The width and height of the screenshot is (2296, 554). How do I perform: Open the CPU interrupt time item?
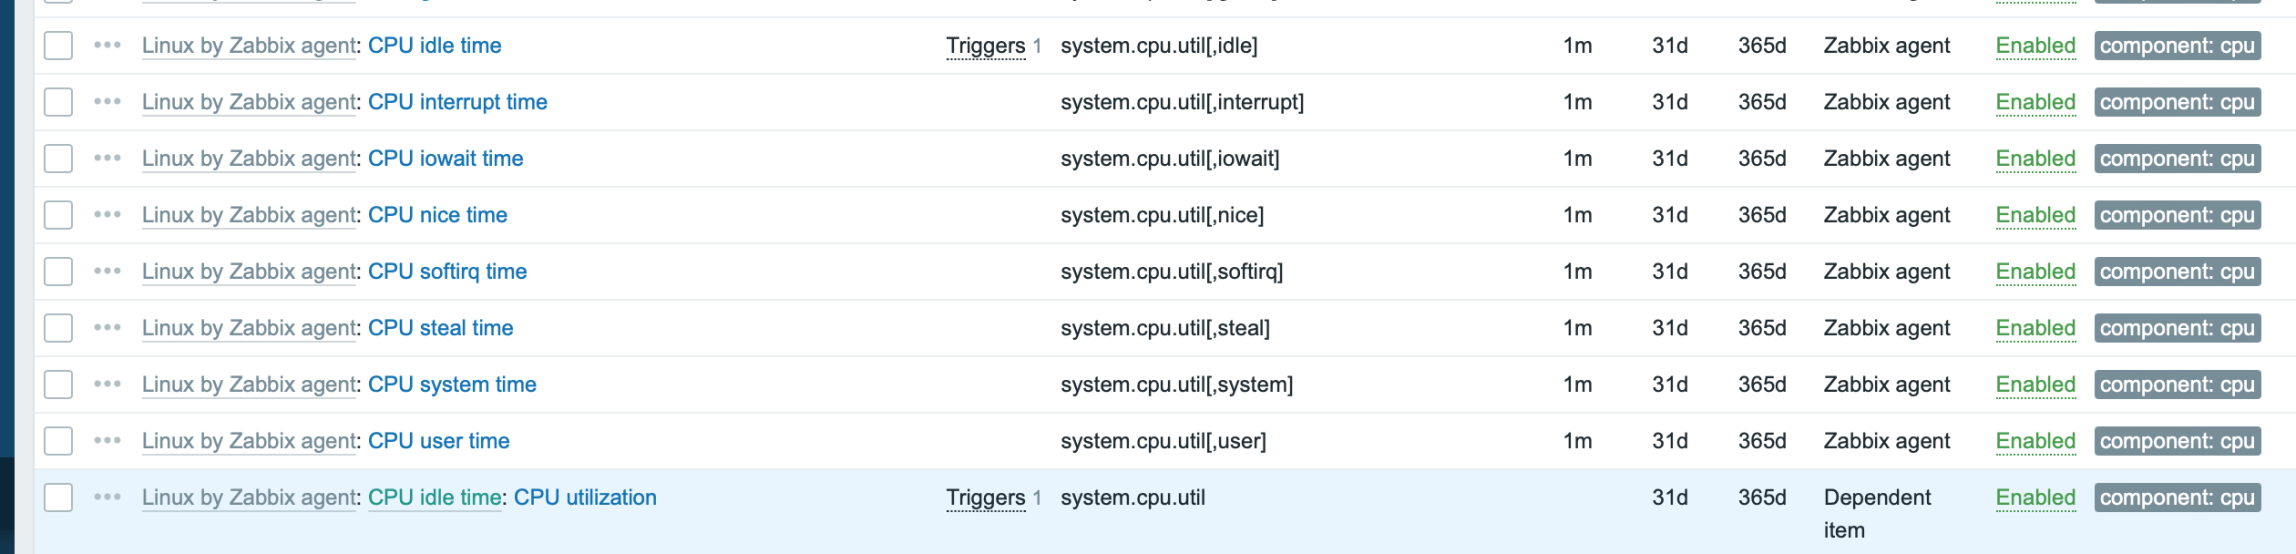pos(457,102)
